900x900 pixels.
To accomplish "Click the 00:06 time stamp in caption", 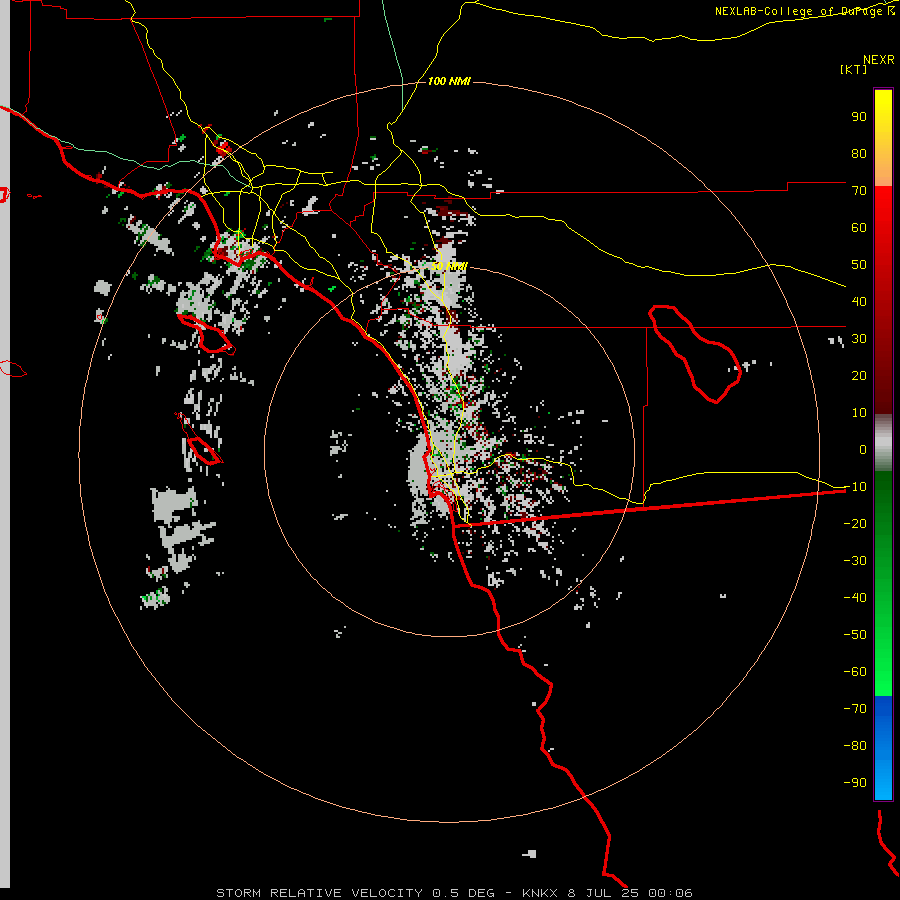I will [670, 893].
